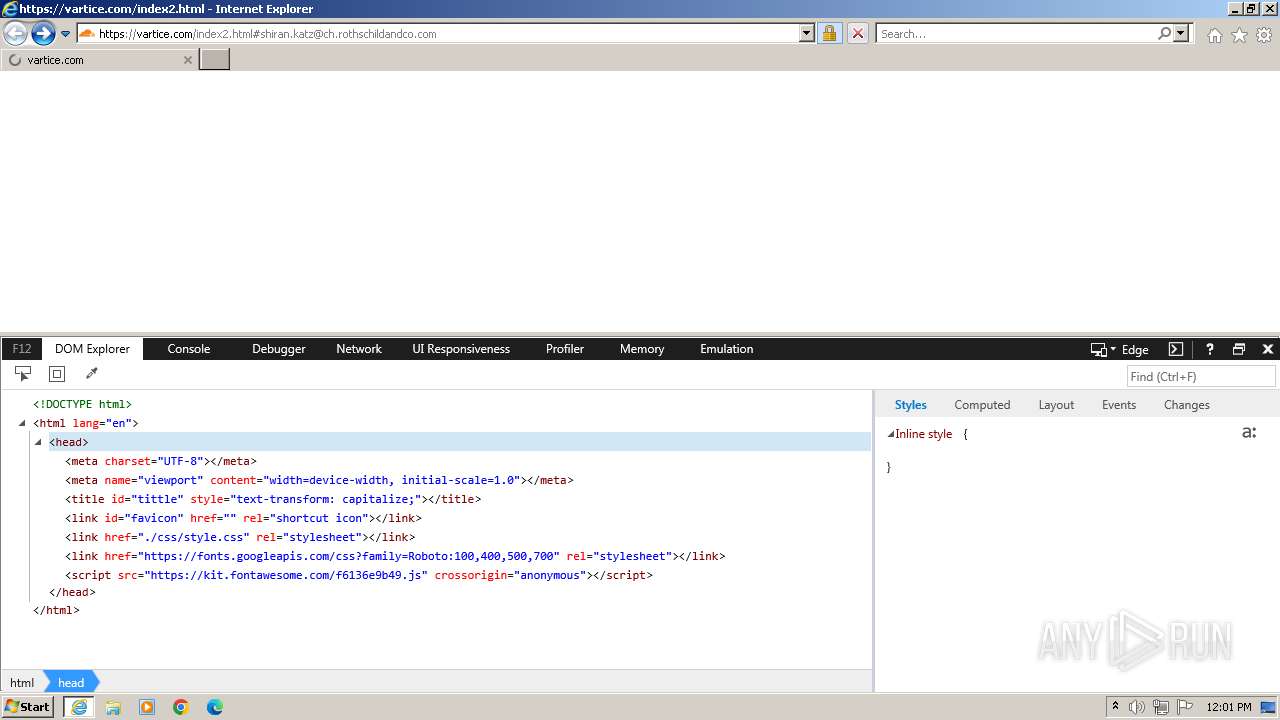Select the Styles pane tab

[910, 405]
